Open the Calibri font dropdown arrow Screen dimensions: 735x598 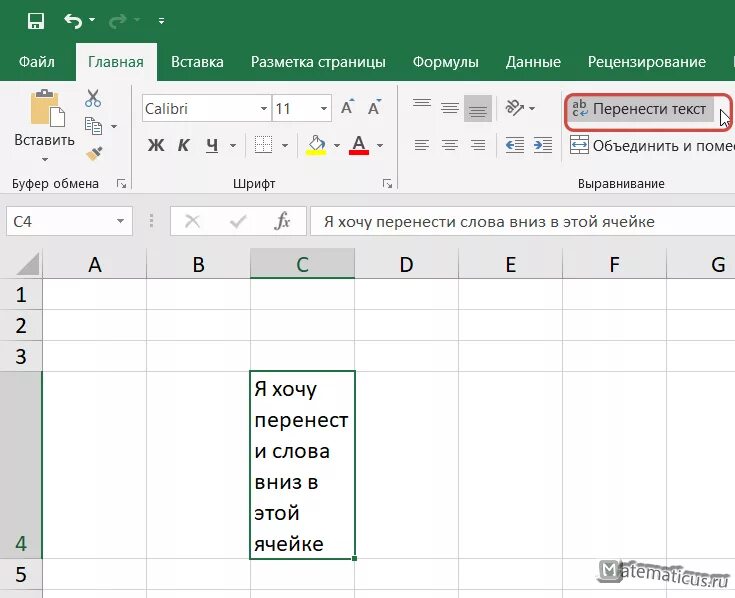coord(264,109)
